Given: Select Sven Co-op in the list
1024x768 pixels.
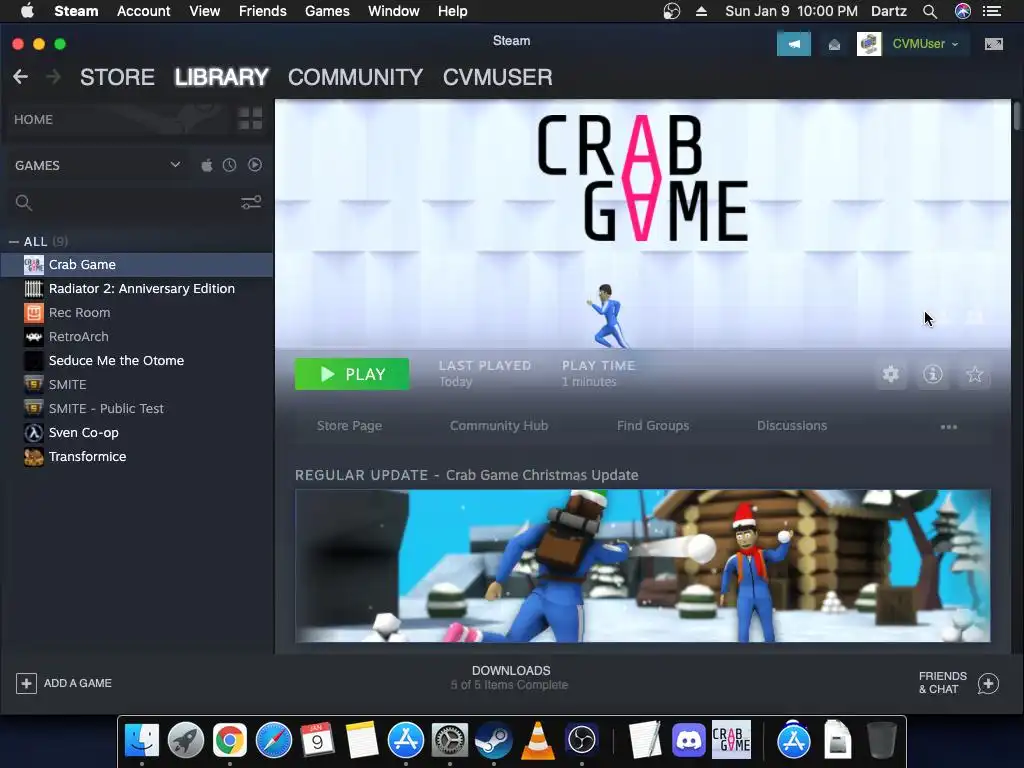Looking at the screenshot, I should pos(138,432).
